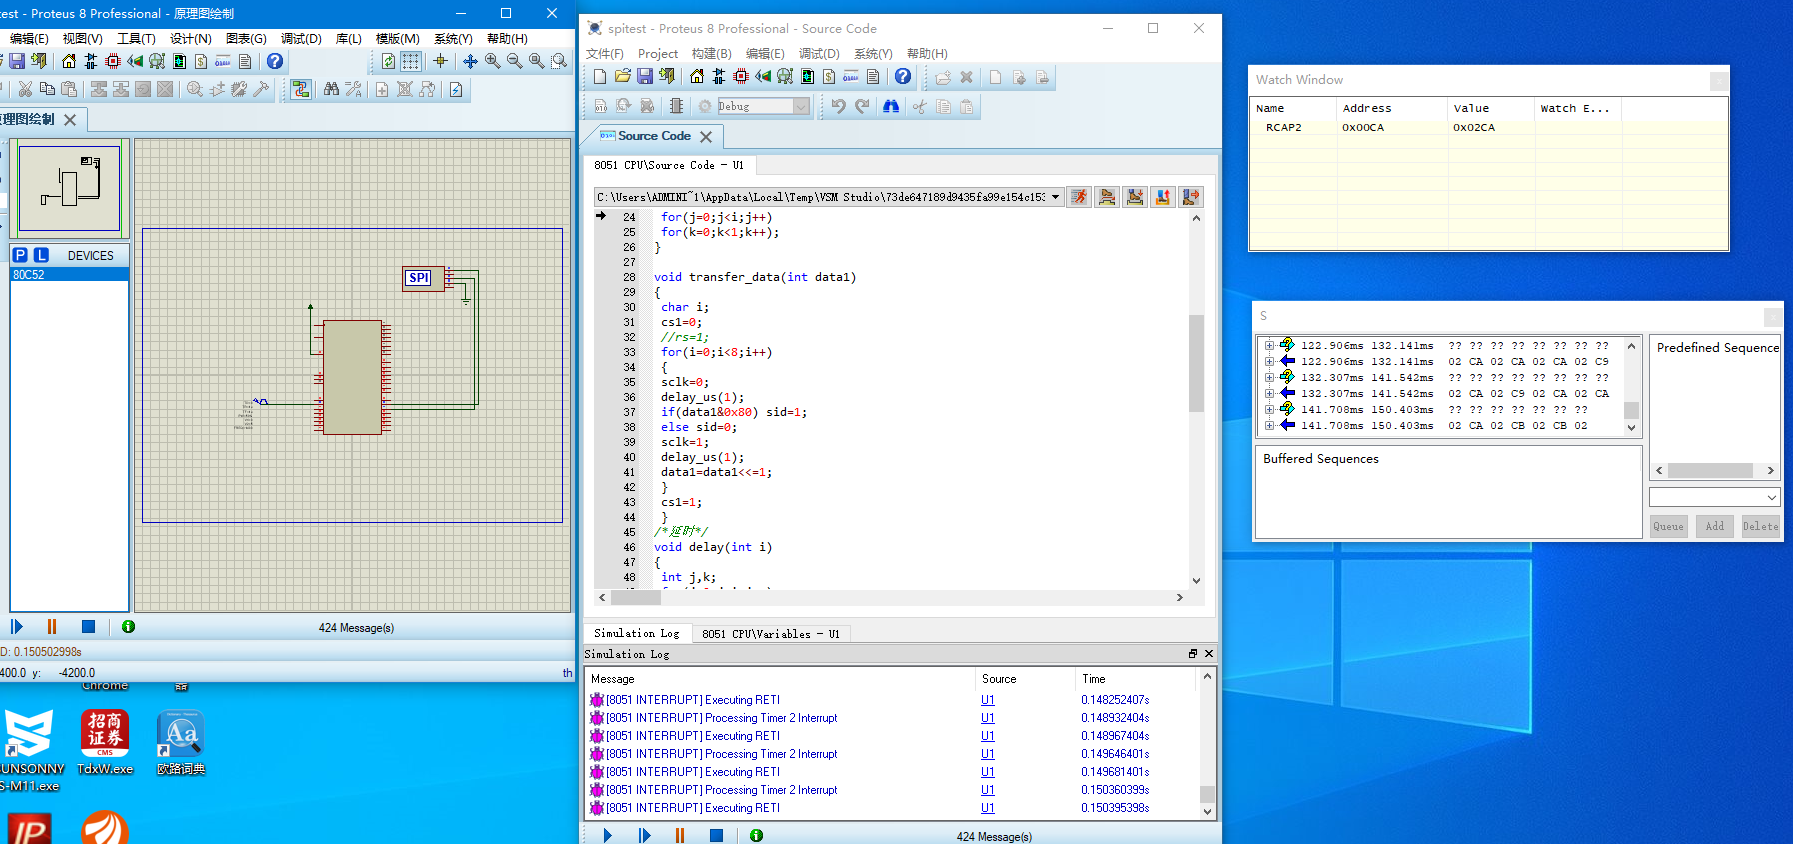The width and height of the screenshot is (1793, 844).
Task: Click schematic overview thumbnail
Action: point(70,187)
